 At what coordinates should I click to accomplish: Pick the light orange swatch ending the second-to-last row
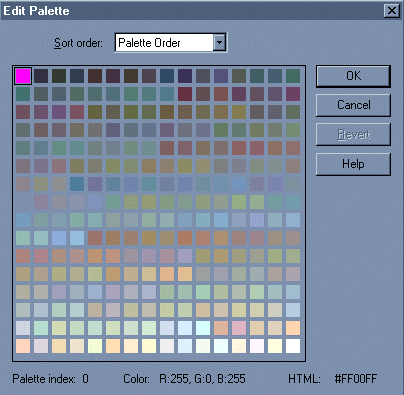click(293, 328)
